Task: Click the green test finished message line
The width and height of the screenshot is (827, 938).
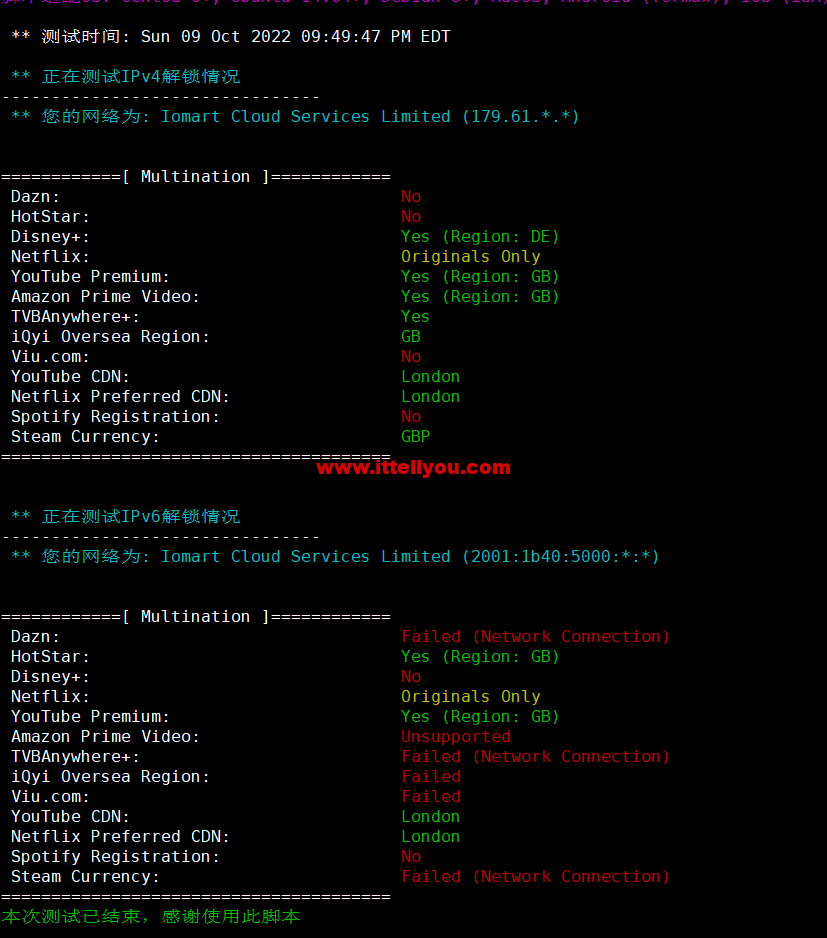Action: point(151,916)
